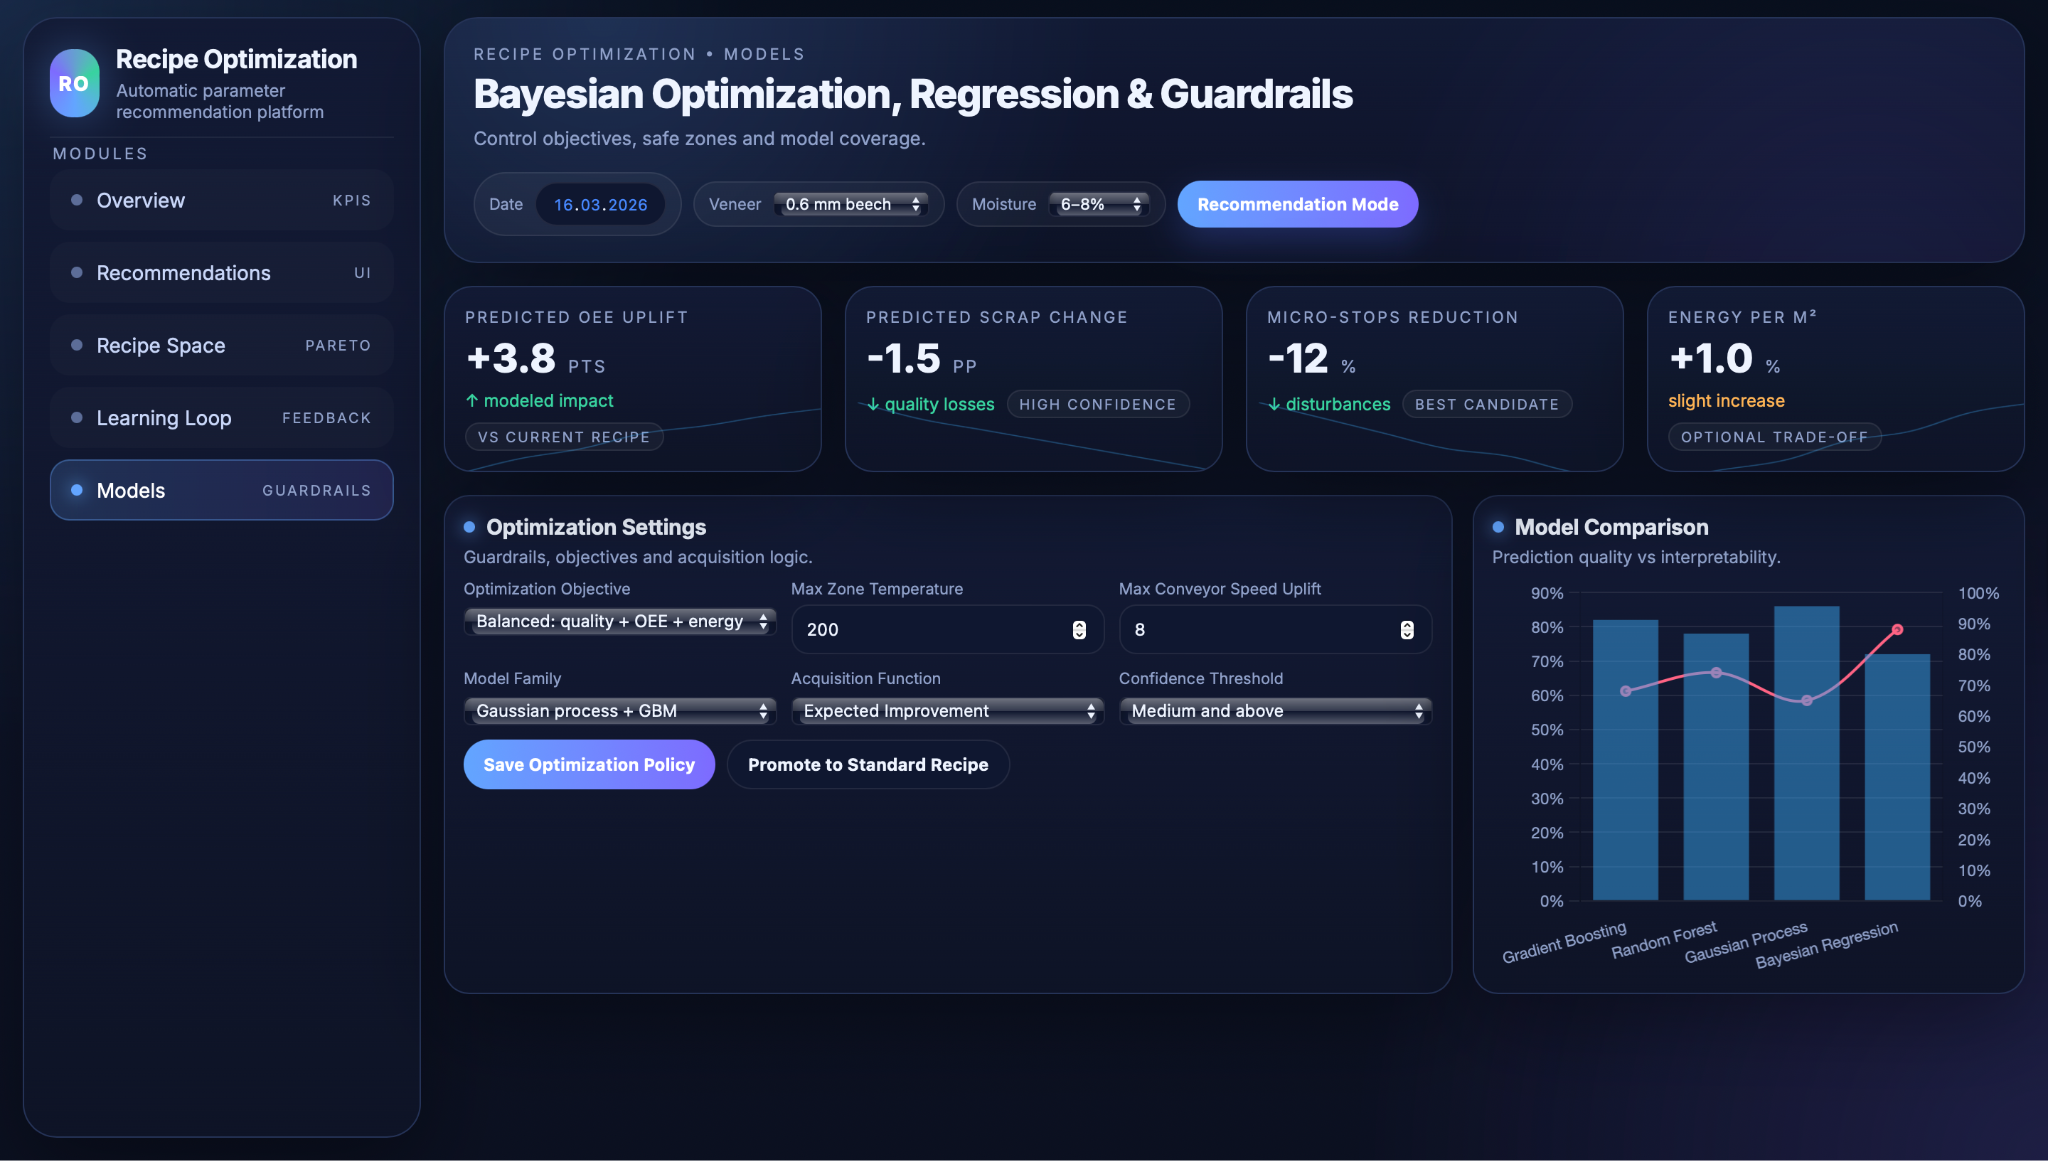Go to the Overview module
This screenshot has height=1161, width=2048.
click(x=221, y=200)
